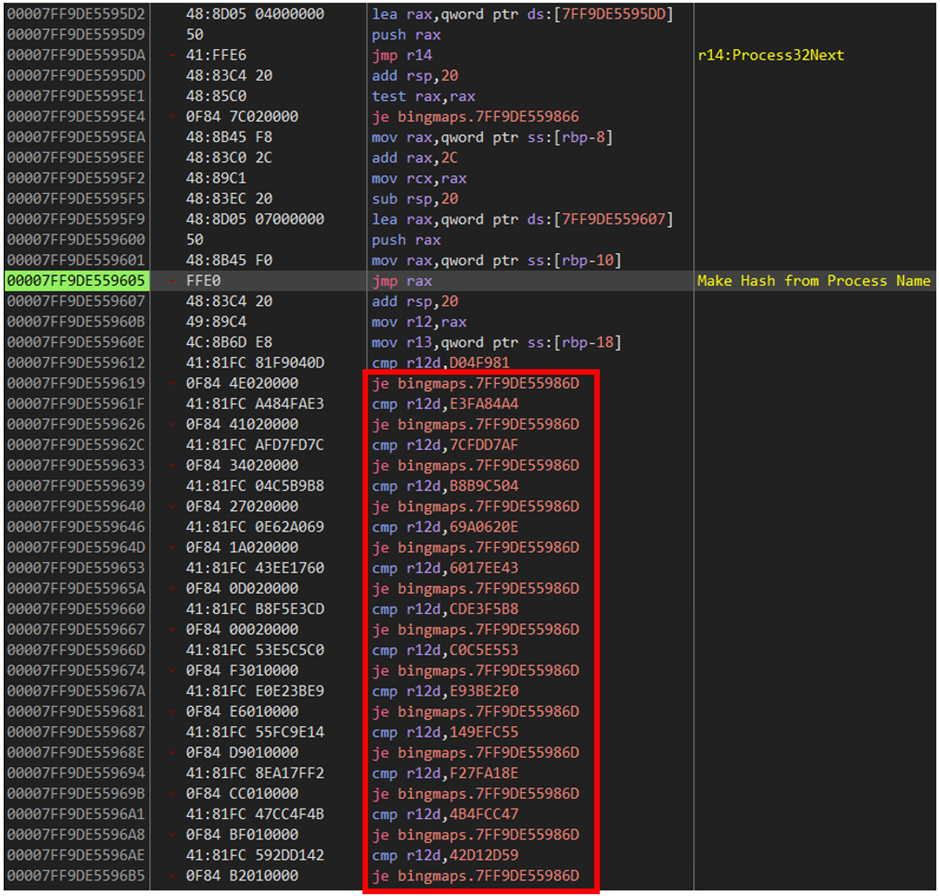Select address 00007FF9DE5595D2 in first row
Viewport: 940px width, 896px height.
76,14
